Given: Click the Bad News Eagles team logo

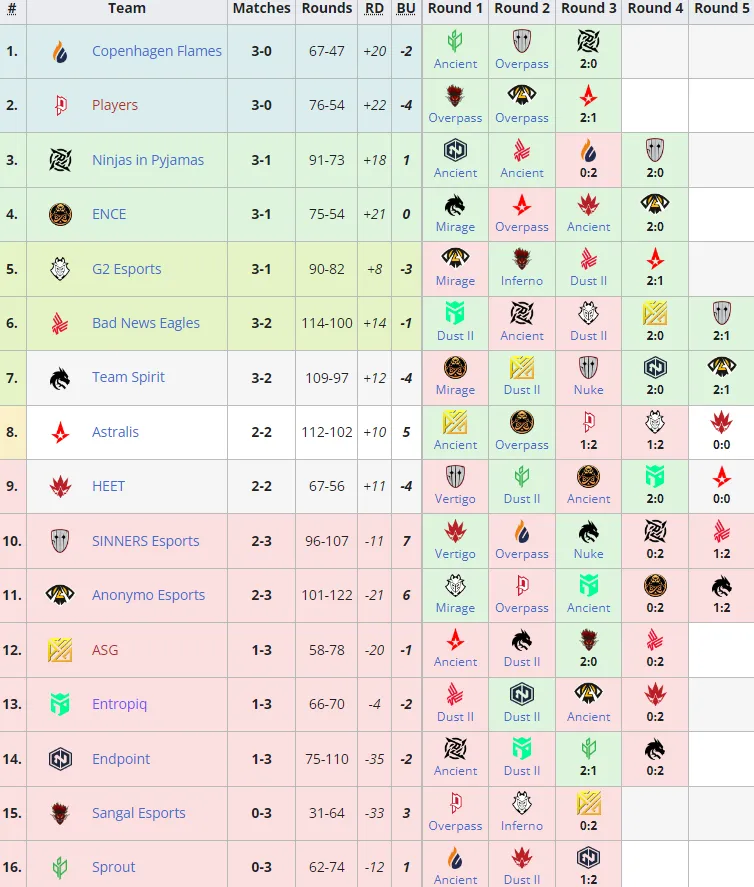Looking at the screenshot, I should [60, 324].
